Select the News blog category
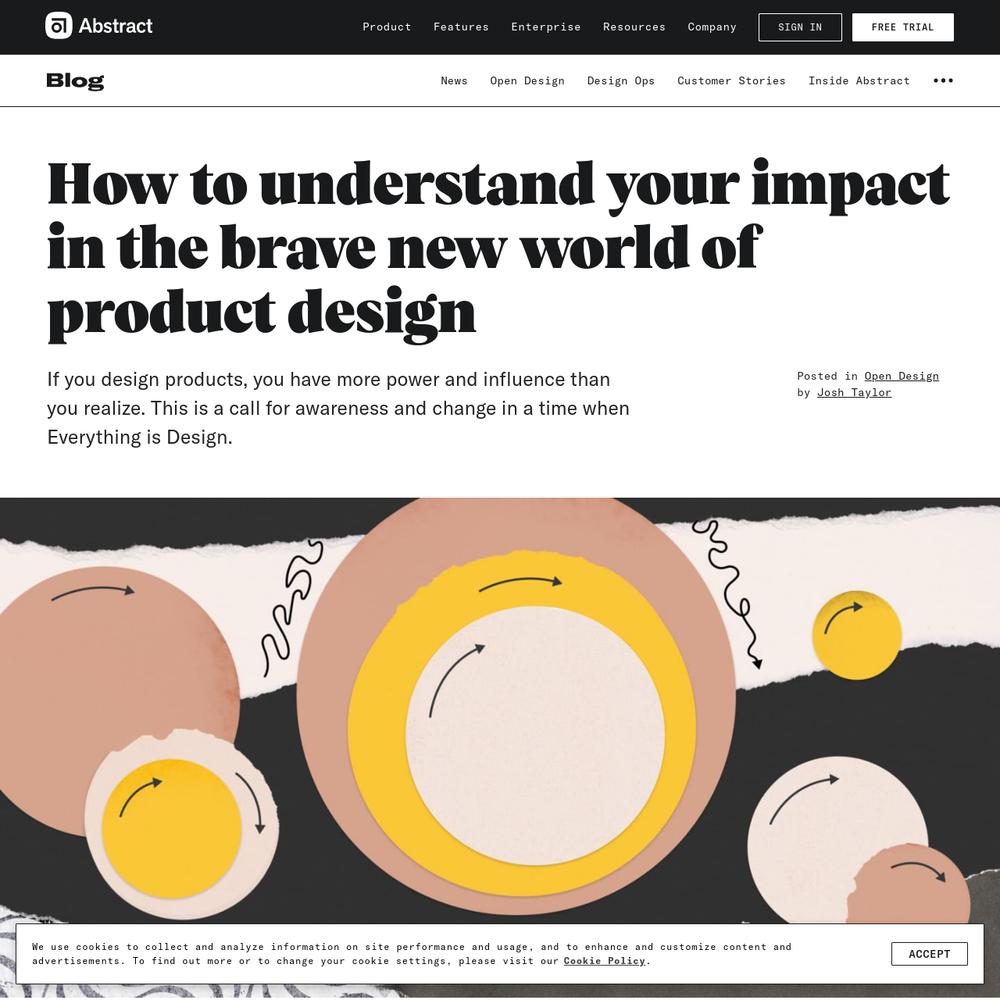 (454, 80)
